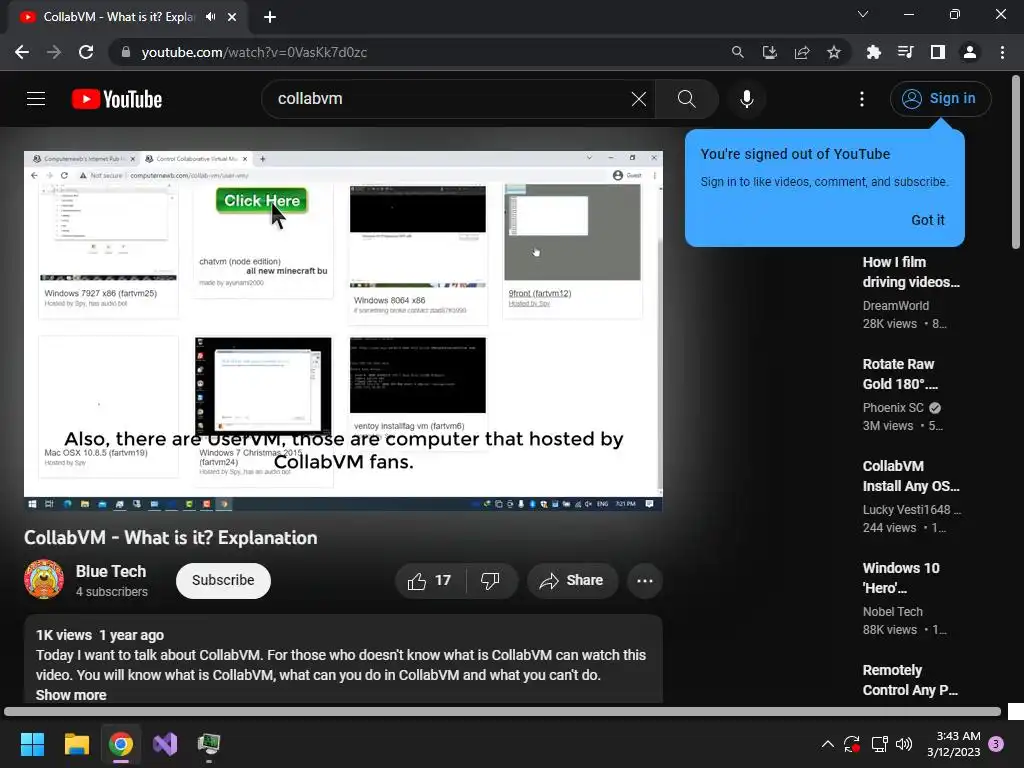Click the Sign in button
1024x768 pixels.
[940, 99]
